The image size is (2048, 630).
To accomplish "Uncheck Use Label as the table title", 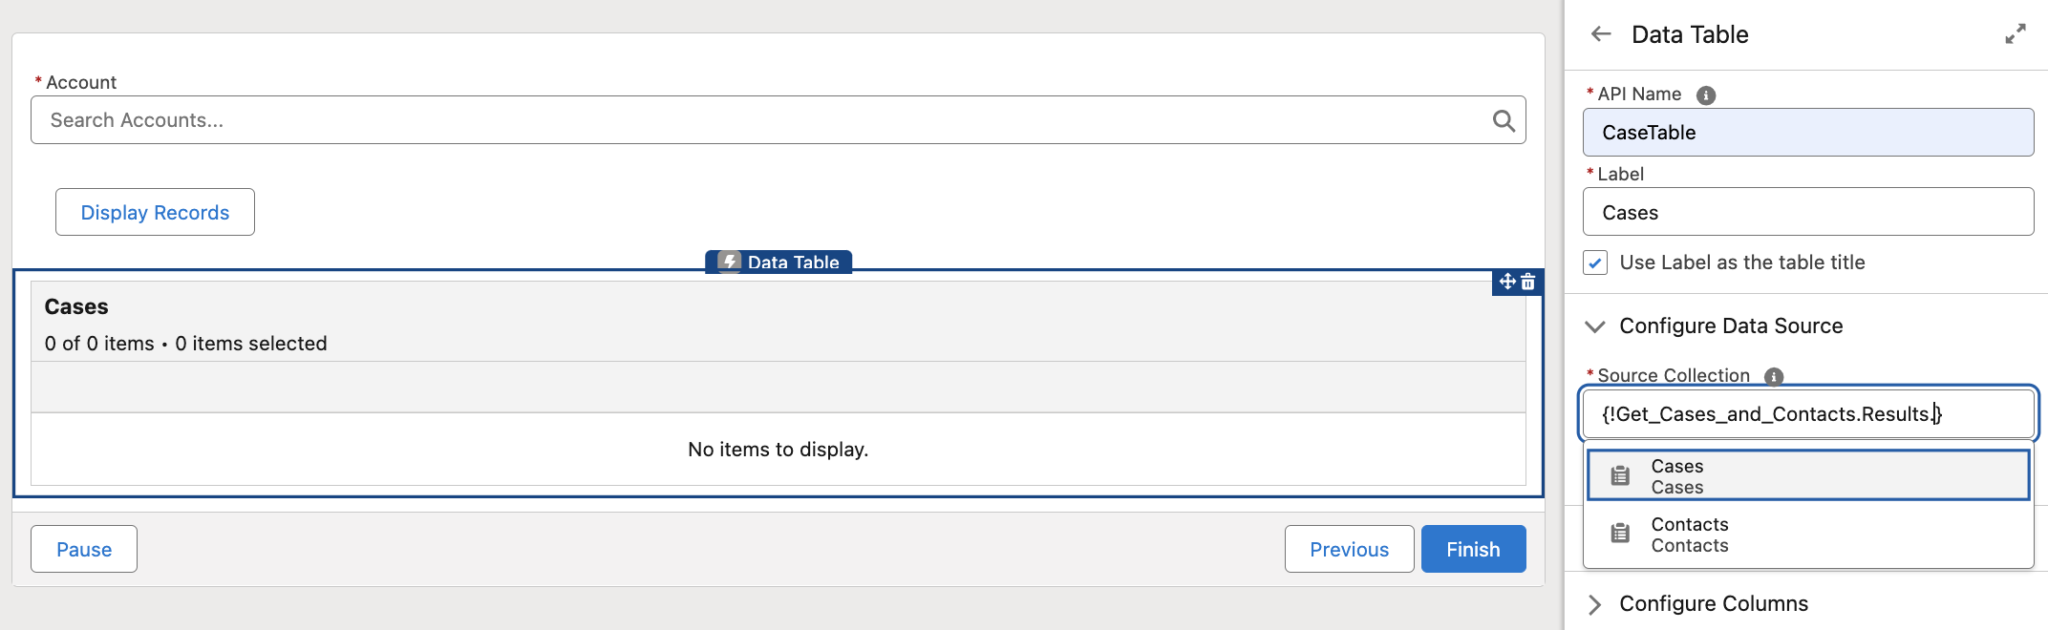I will tap(1593, 262).
